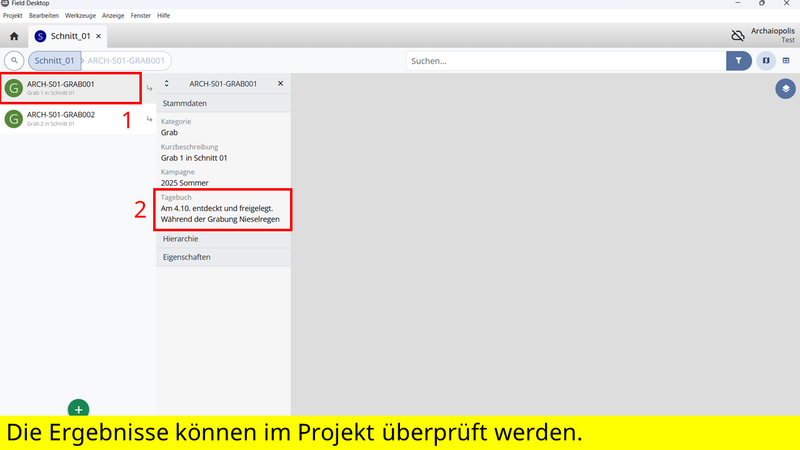Open the search filter menu

tap(738, 61)
